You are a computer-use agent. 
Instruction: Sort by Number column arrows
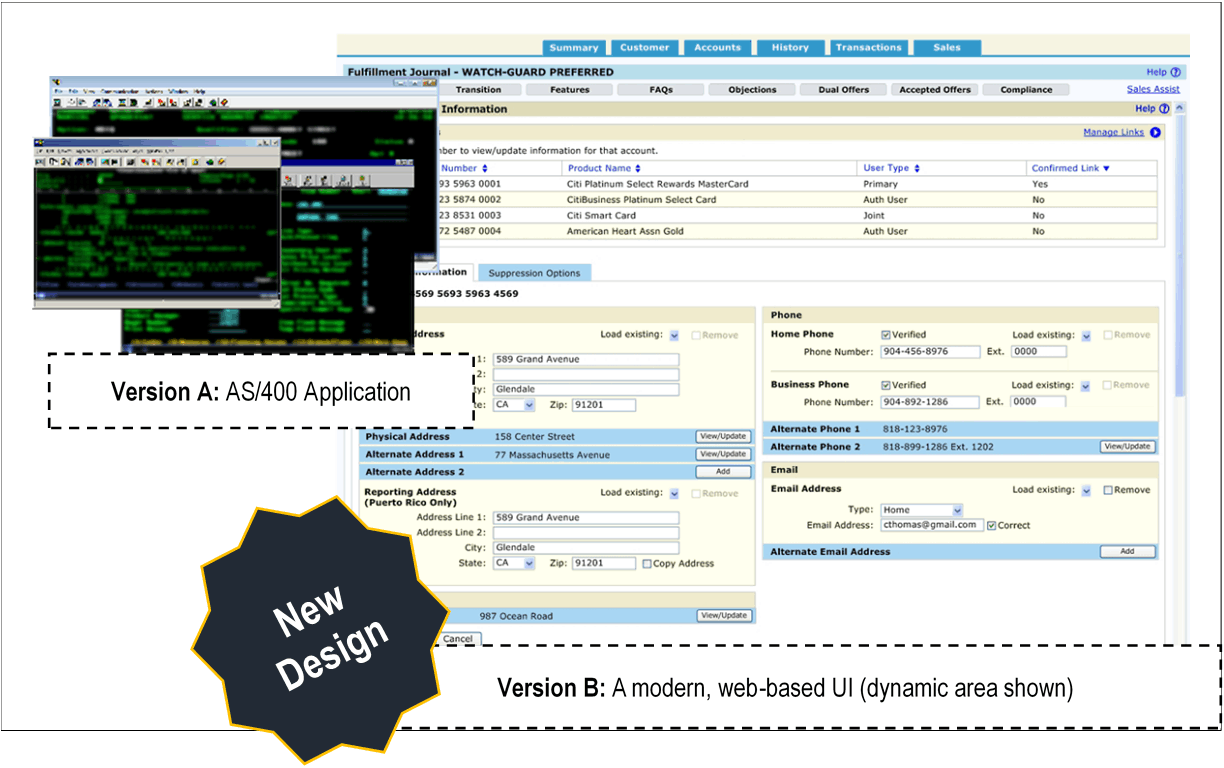click(485, 168)
